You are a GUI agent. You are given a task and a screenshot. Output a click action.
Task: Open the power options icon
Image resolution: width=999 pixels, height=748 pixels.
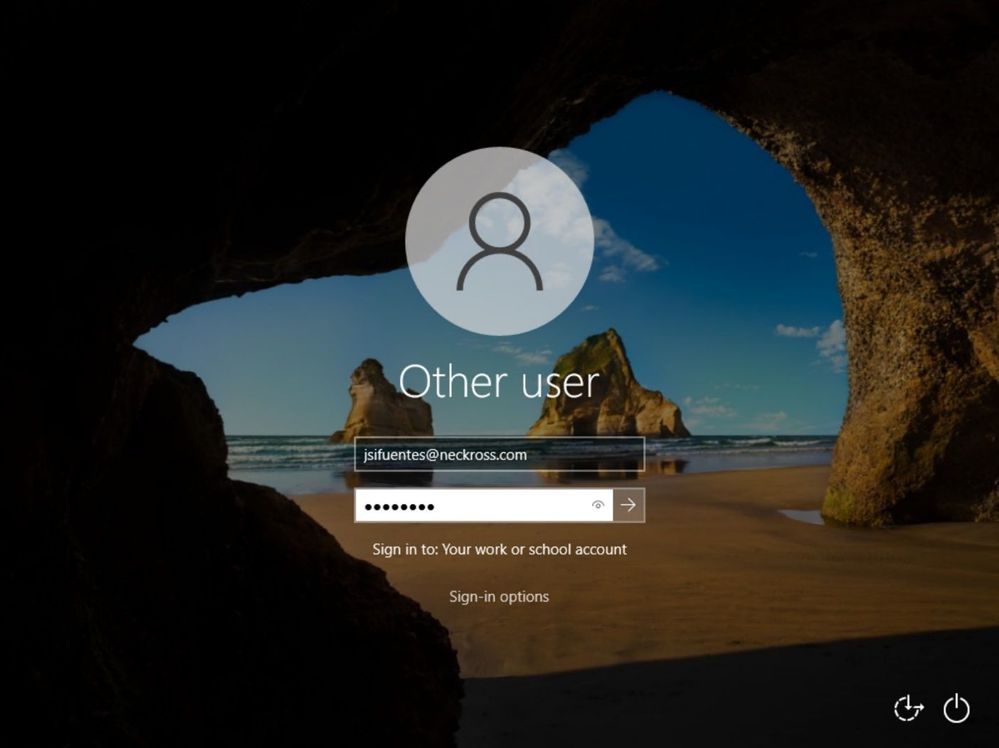tap(956, 708)
